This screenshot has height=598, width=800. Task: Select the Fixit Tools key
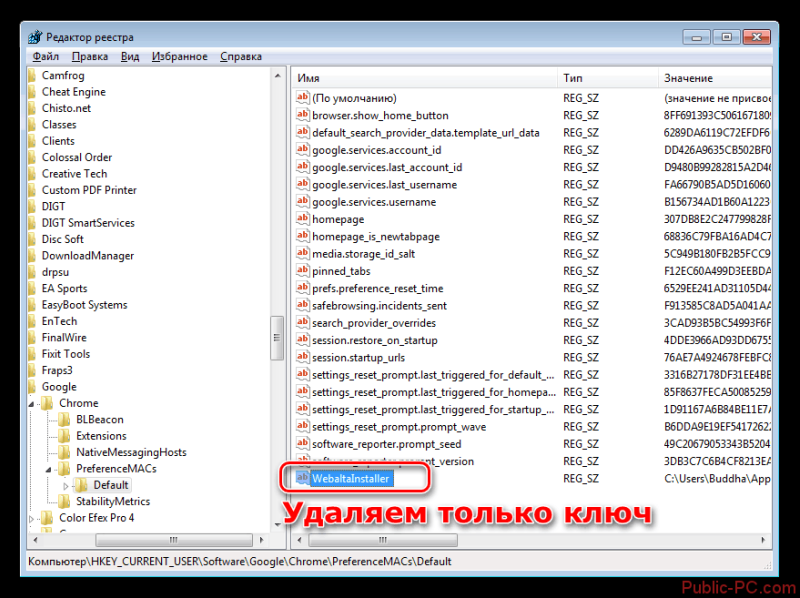point(66,354)
